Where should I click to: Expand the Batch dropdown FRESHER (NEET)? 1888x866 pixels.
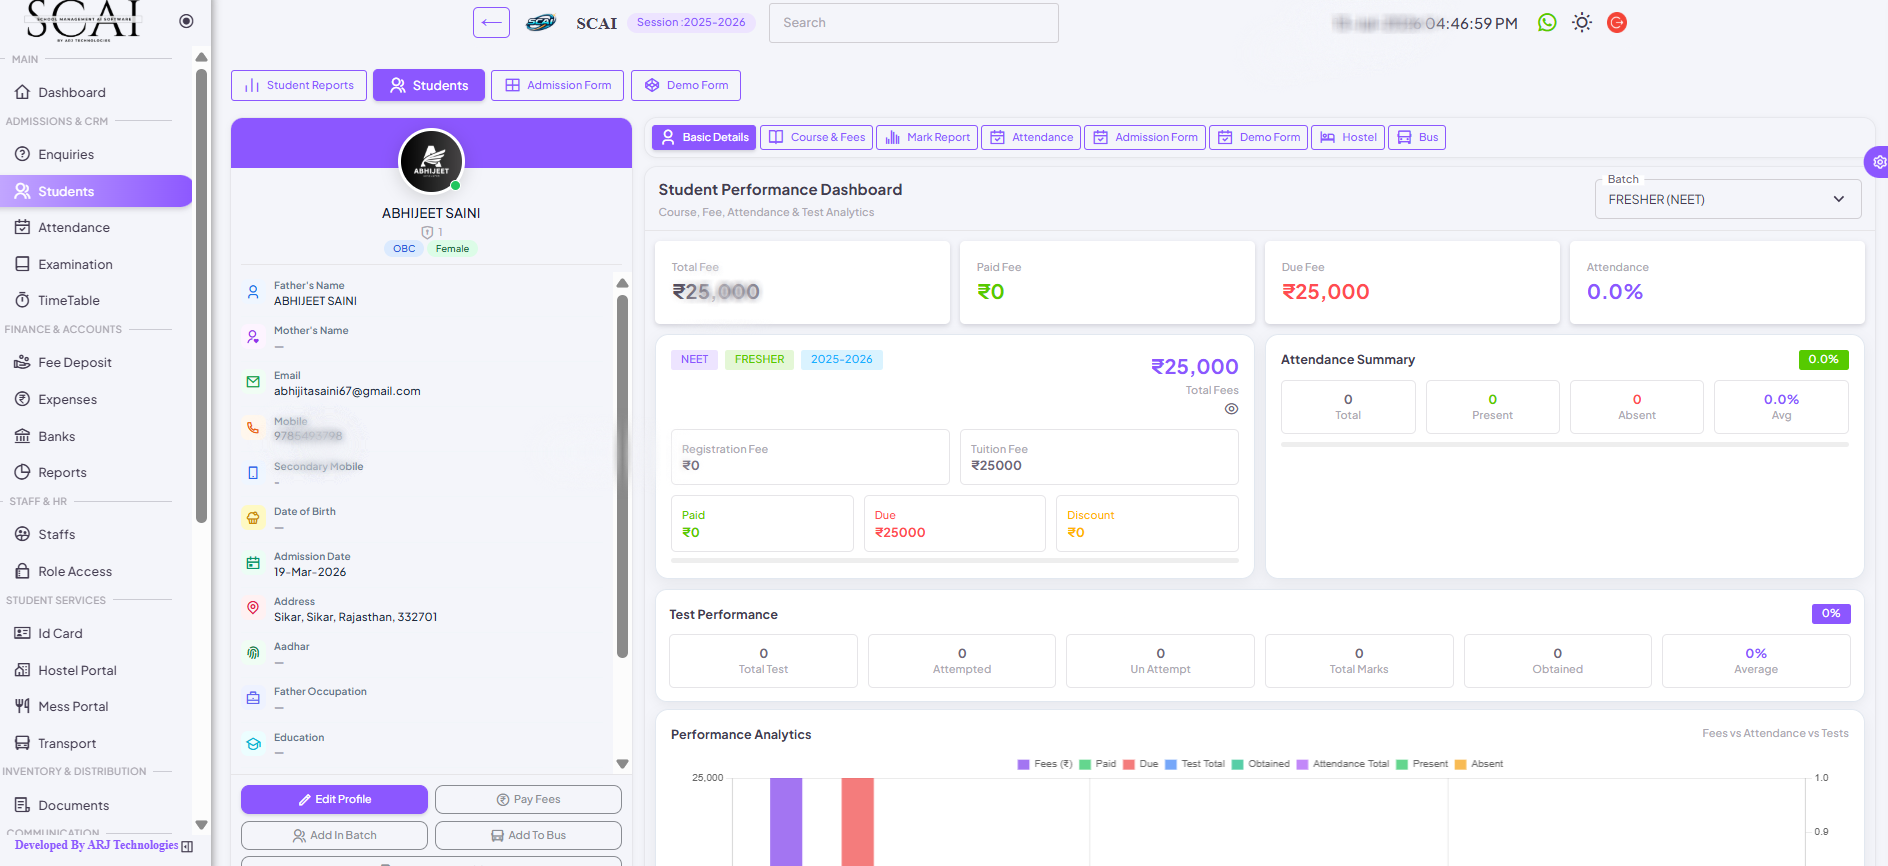tap(1727, 199)
